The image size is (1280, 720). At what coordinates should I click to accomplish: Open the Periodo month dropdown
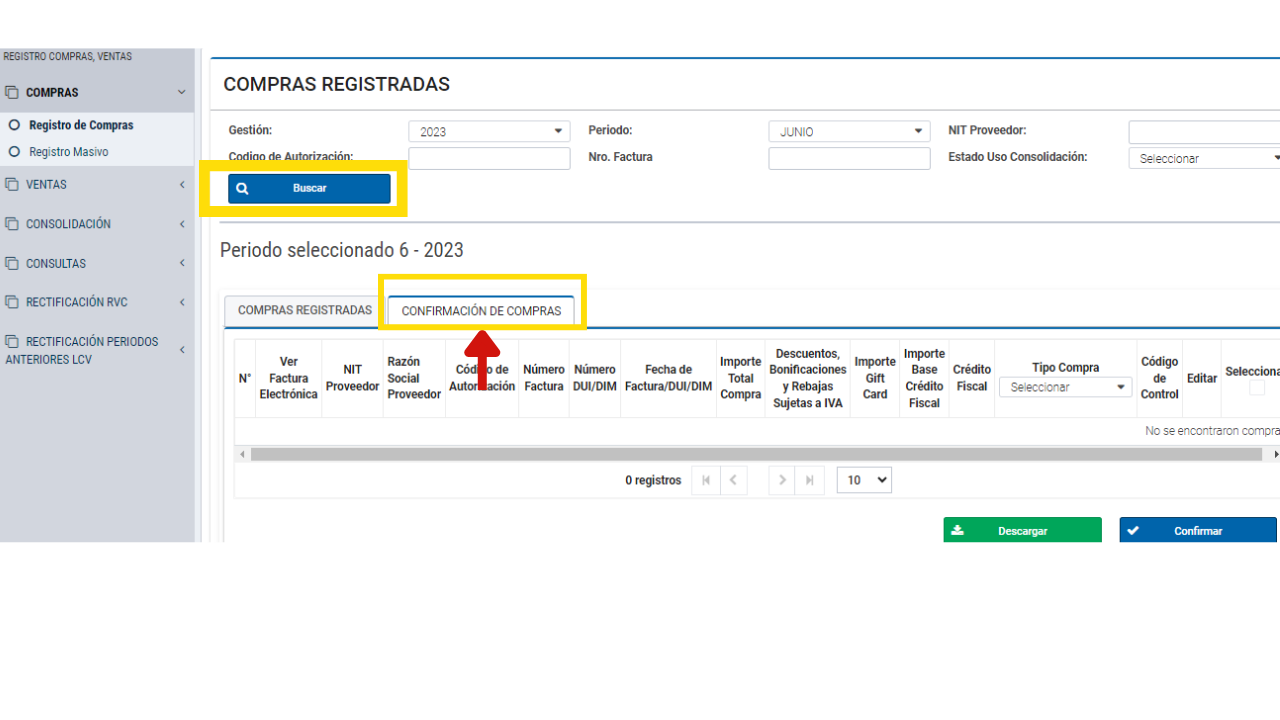coord(848,131)
